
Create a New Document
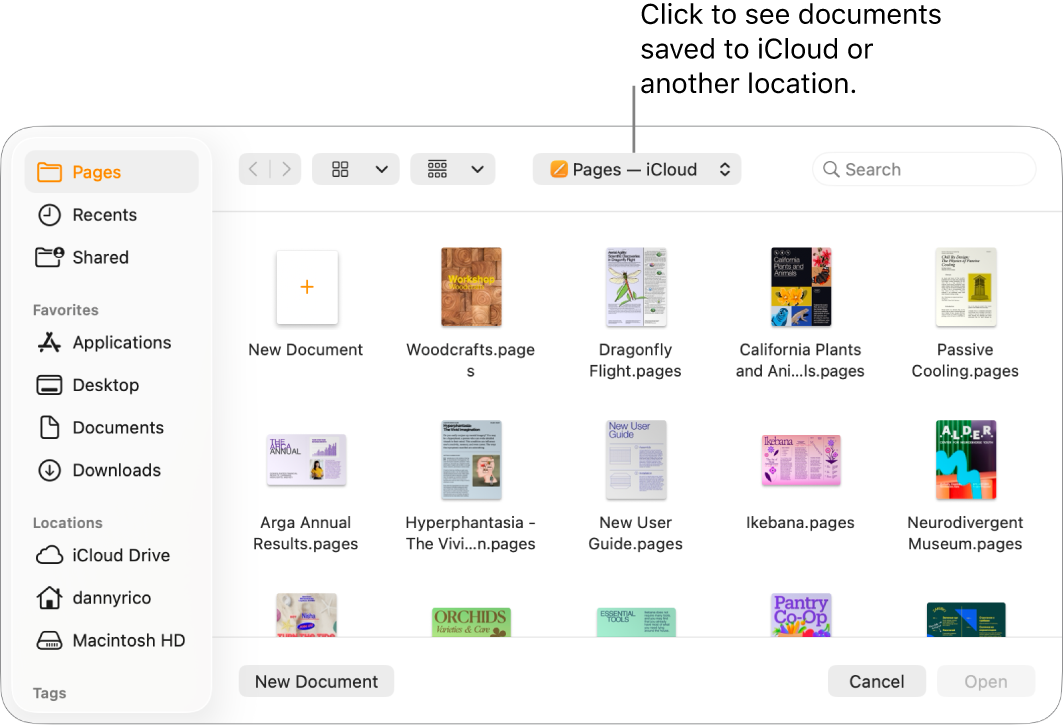pyautogui.click(x=316, y=681)
